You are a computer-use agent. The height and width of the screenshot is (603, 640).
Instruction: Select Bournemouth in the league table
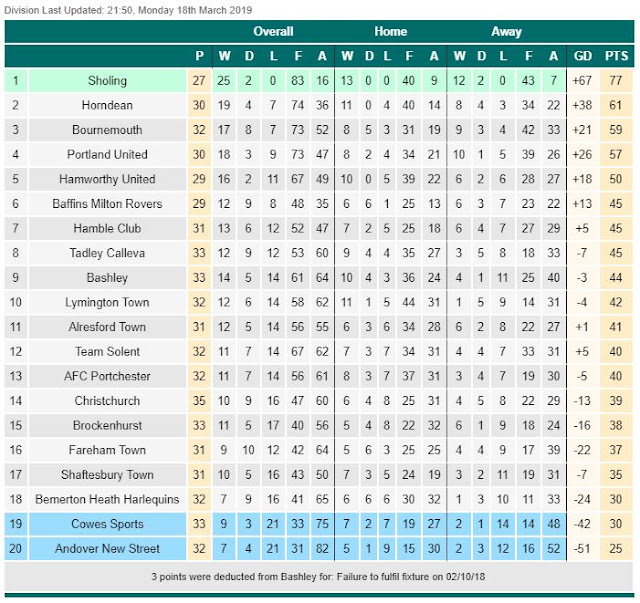107,130
